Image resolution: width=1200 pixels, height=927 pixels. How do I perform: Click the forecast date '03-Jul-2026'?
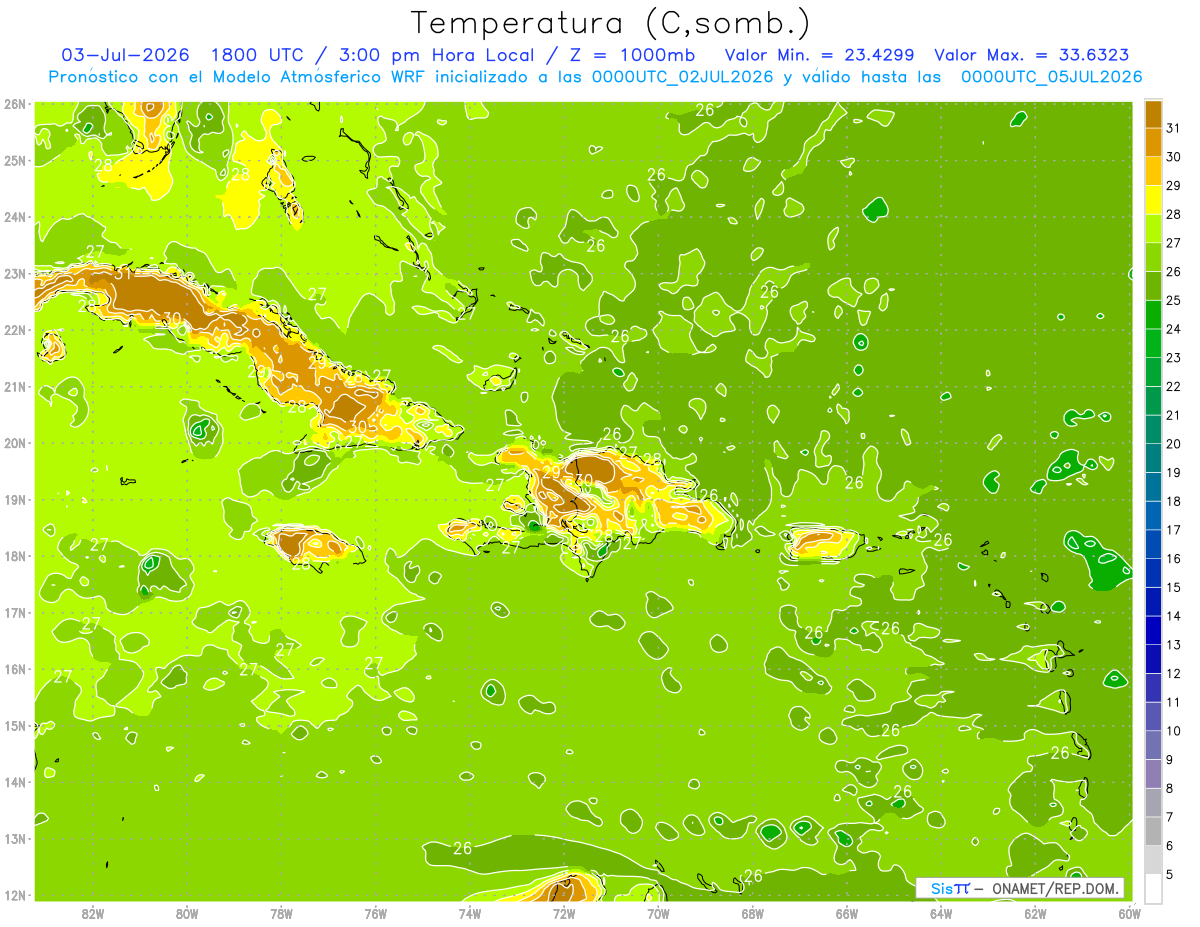(x=126, y=55)
